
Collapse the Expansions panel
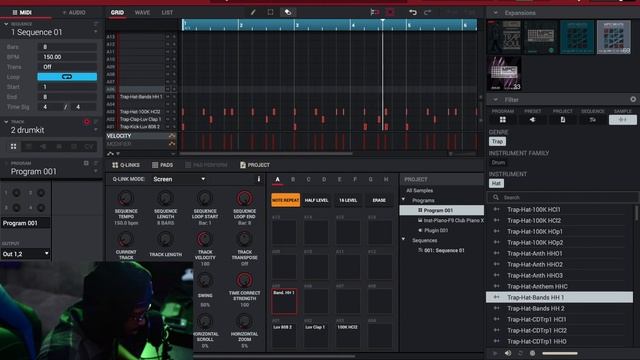tap(496, 13)
